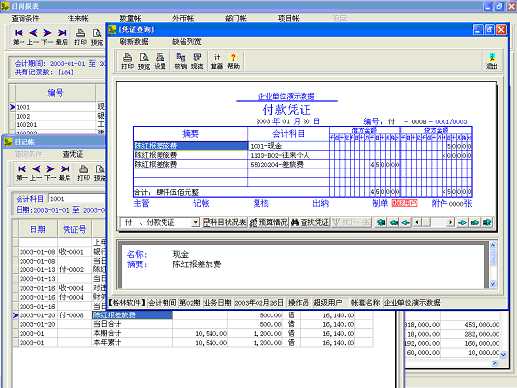
Task: Click the voucher scrollbar's left arrow
Action: [x=417, y=222]
